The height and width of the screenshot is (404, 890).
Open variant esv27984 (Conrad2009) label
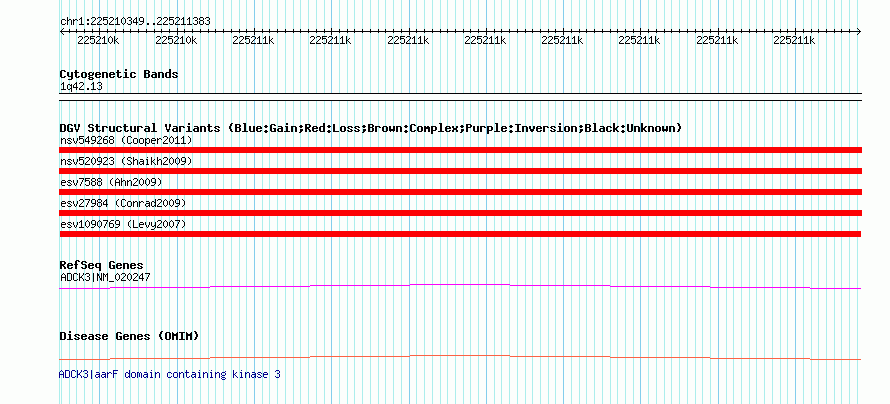123,203
